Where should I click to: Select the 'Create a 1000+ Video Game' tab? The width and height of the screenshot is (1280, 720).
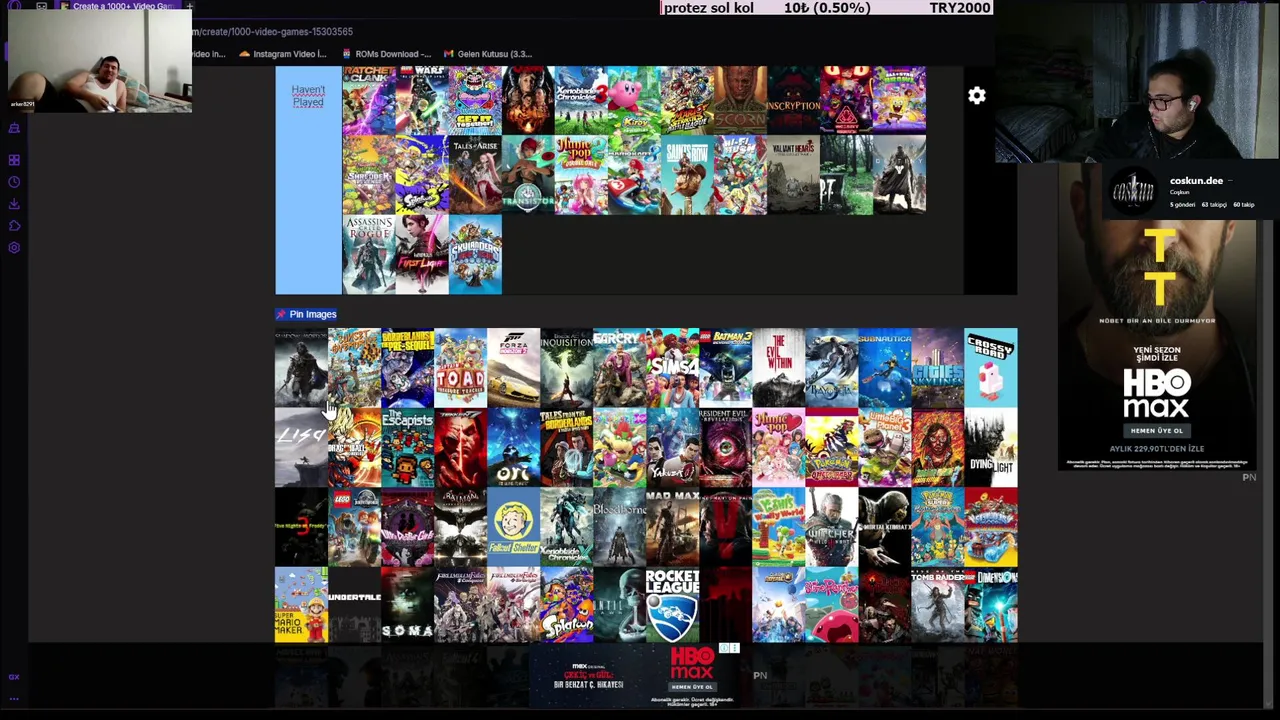point(120,6)
